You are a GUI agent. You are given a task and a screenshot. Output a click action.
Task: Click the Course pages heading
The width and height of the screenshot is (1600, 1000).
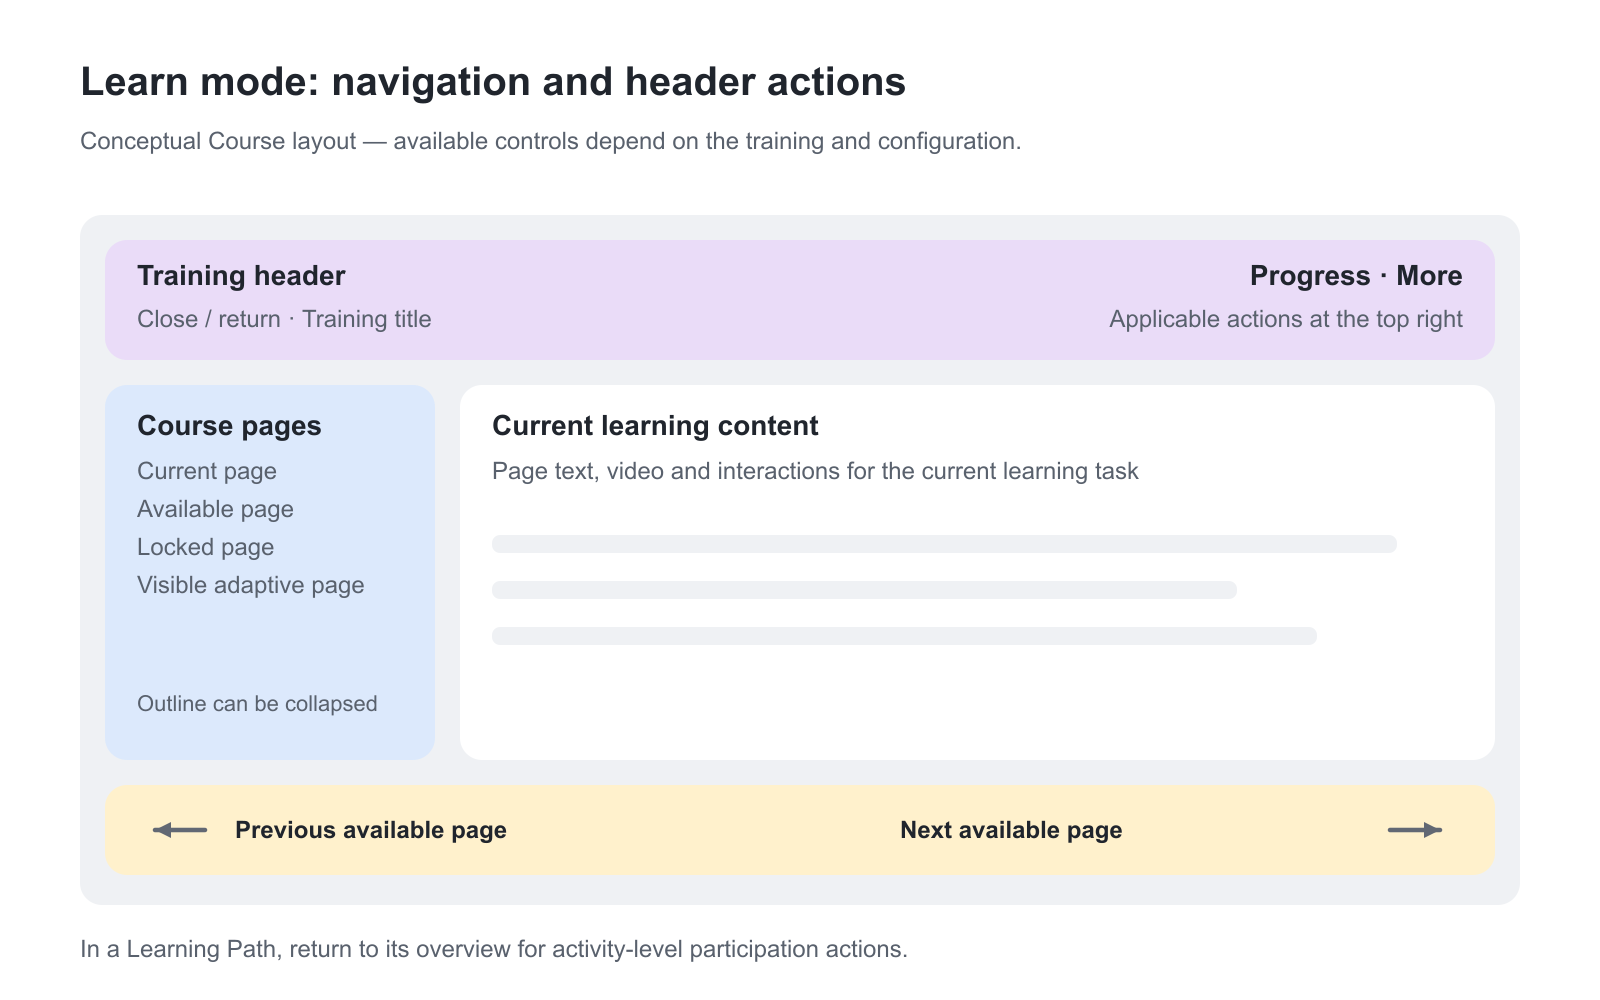point(229,426)
